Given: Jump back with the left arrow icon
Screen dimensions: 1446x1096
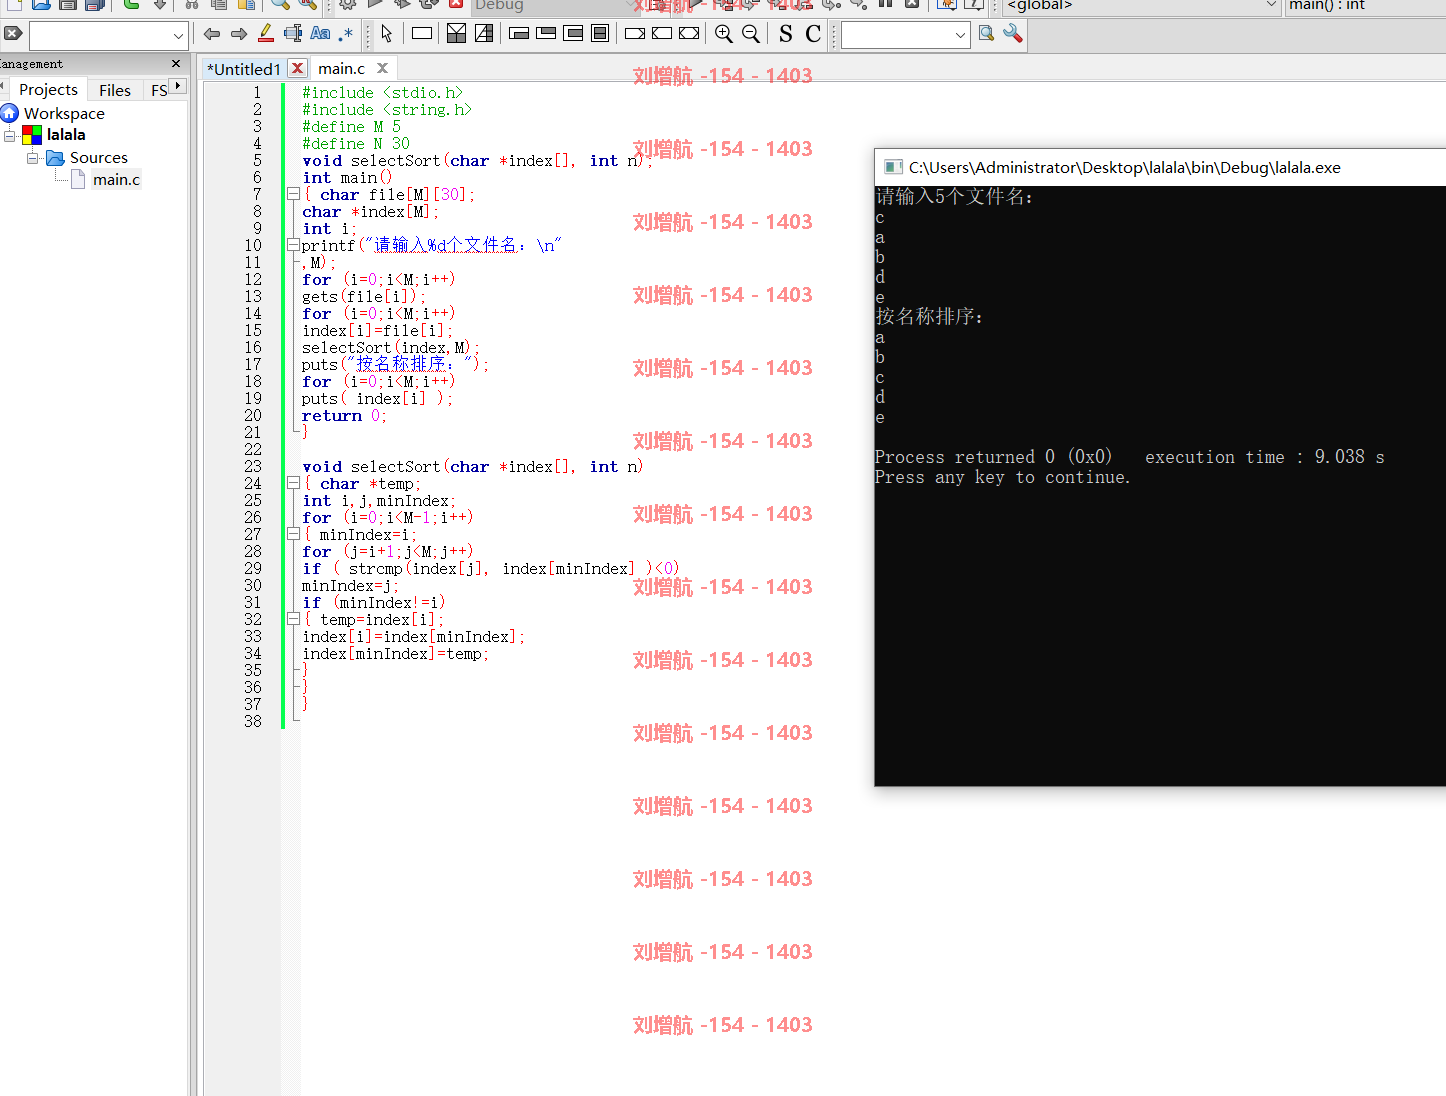Looking at the screenshot, I should coord(211,34).
